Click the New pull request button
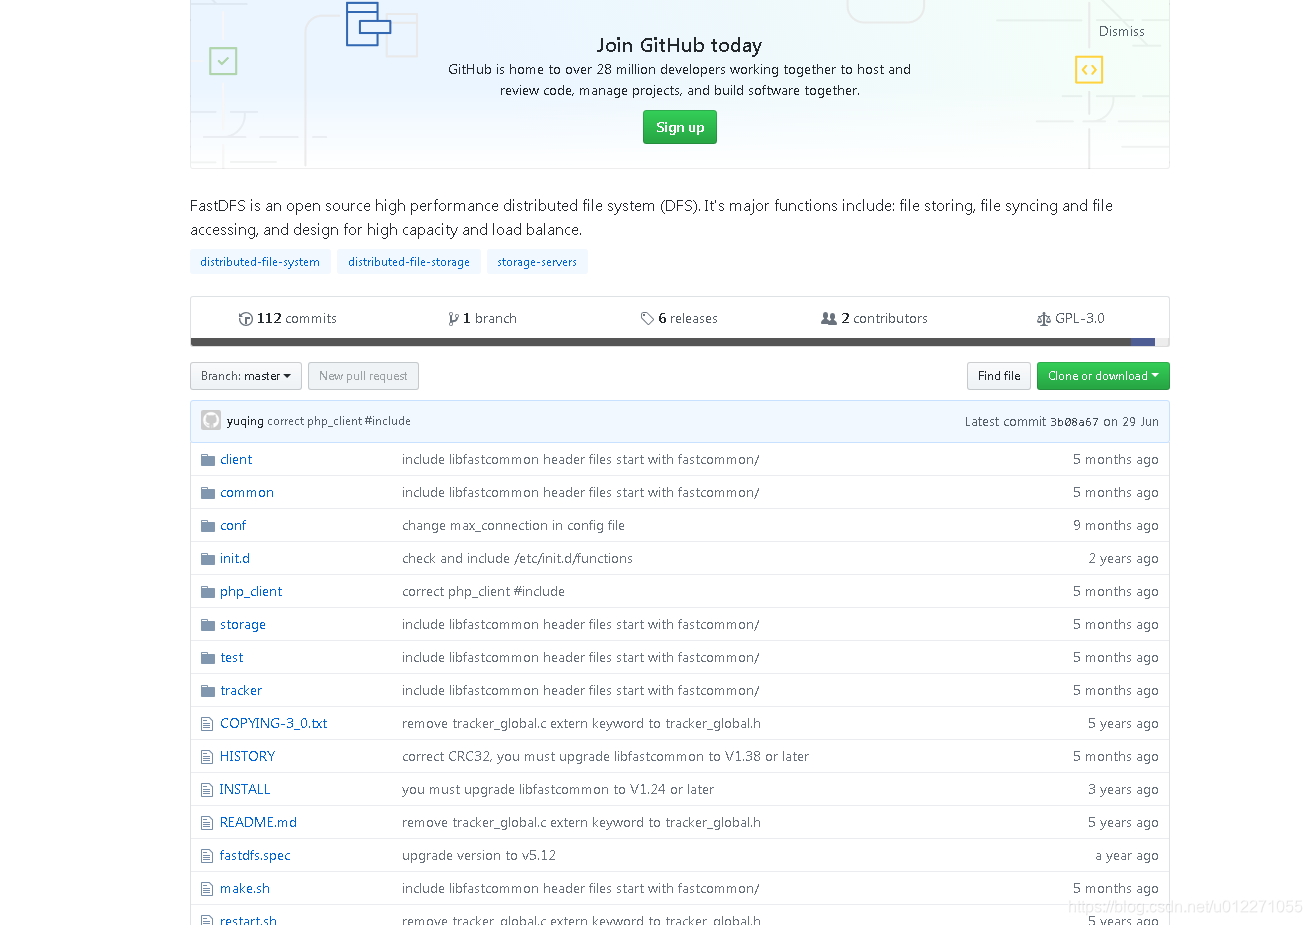 point(363,376)
